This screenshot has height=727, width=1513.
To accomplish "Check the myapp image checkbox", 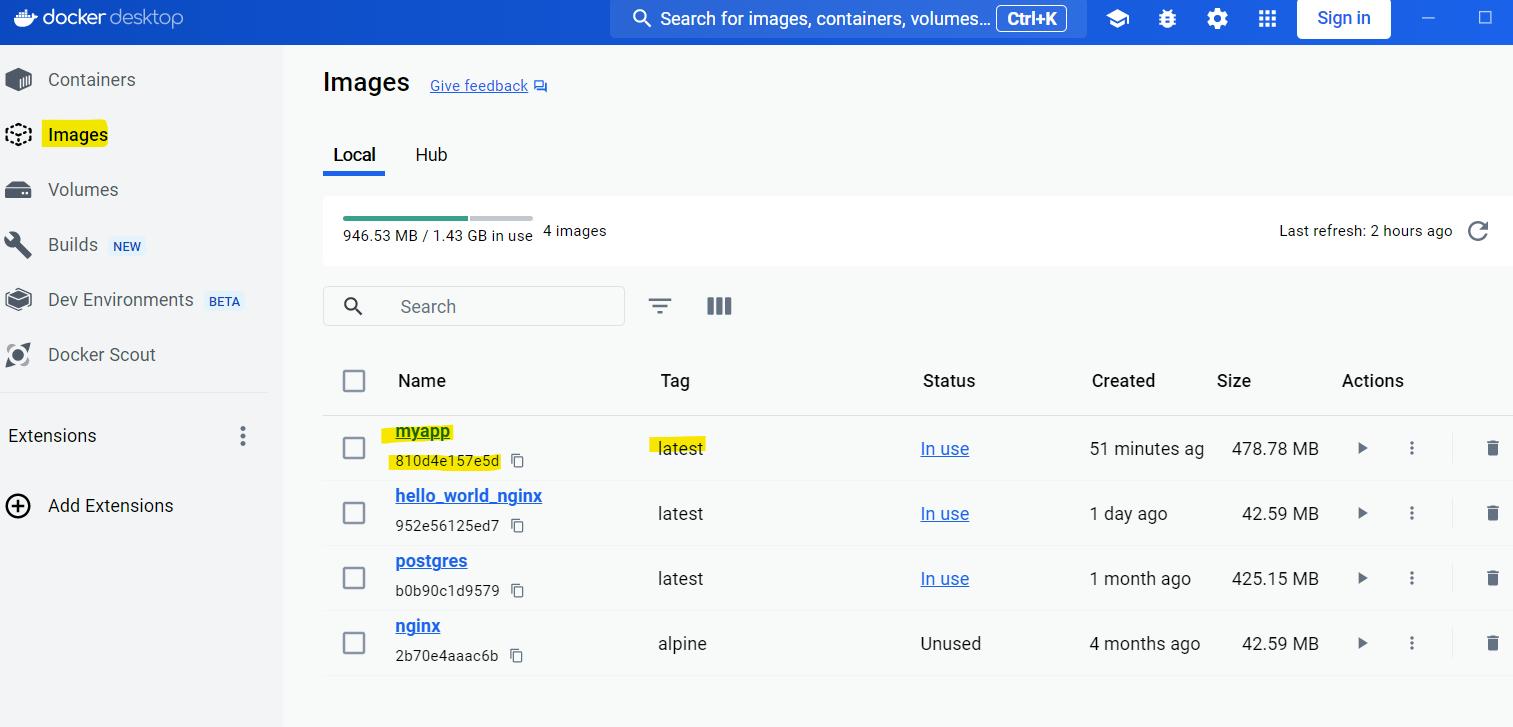I will pyautogui.click(x=354, y=448).
